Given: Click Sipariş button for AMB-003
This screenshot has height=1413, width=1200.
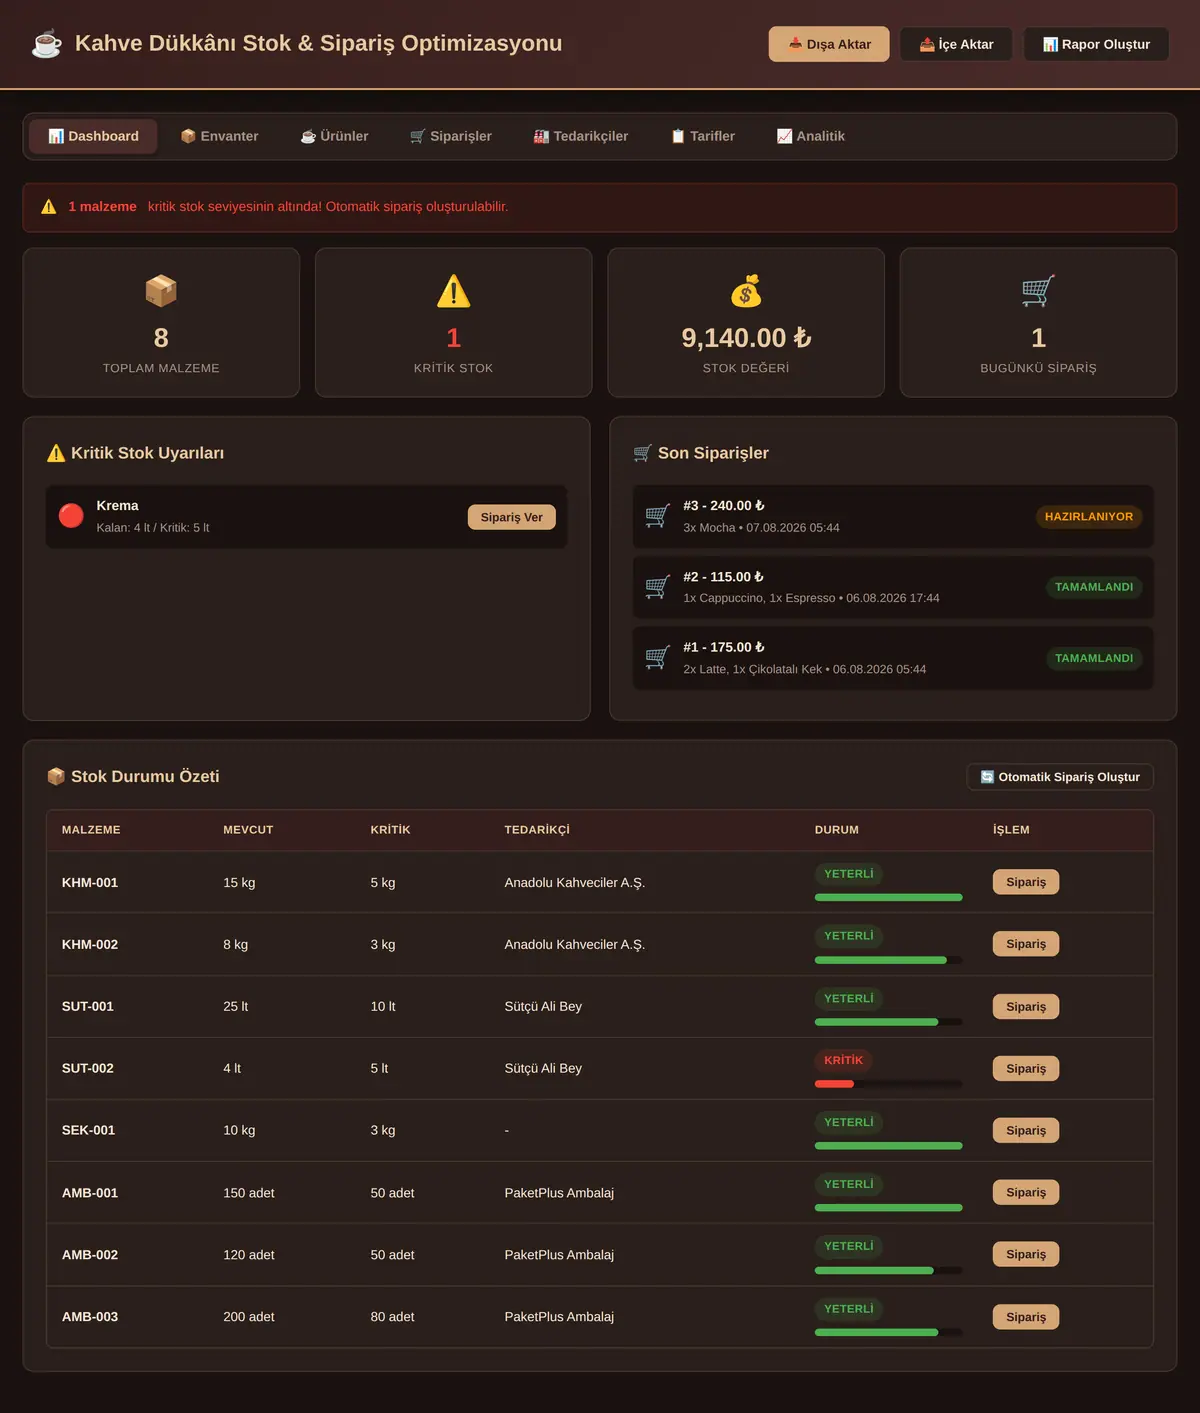Looking at the screenshot, I should click(1026, 1317).
